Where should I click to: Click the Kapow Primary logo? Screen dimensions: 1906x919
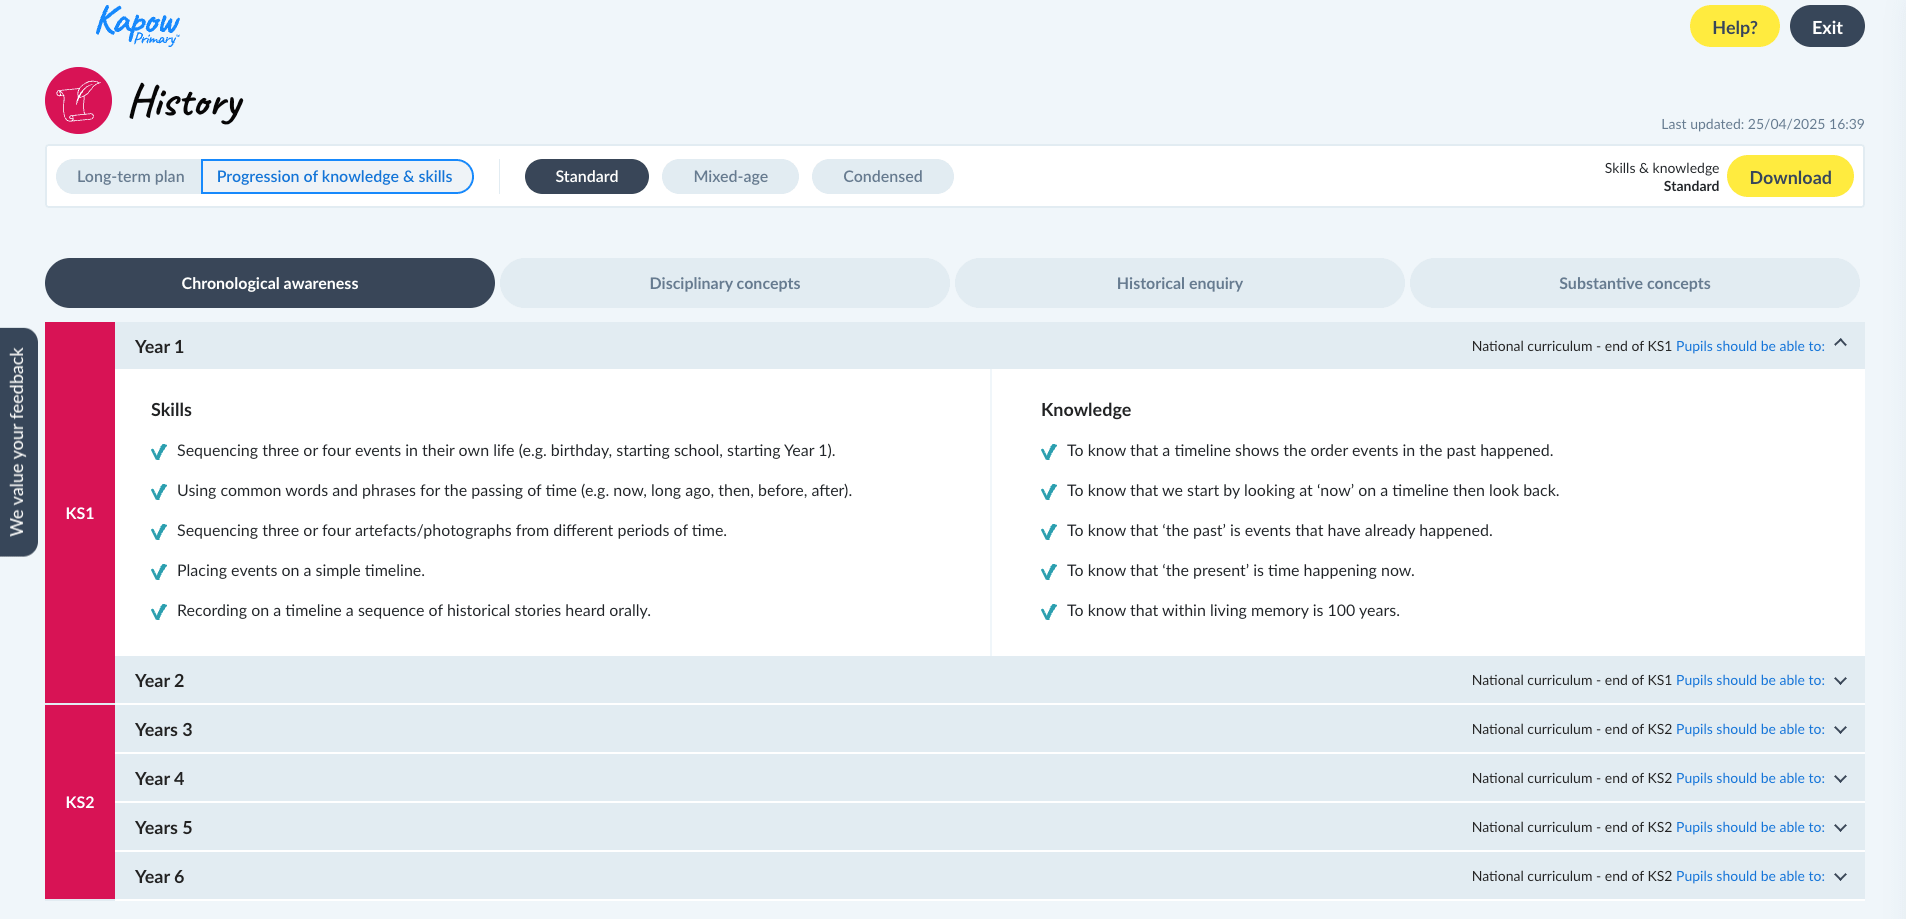point(138,26)
